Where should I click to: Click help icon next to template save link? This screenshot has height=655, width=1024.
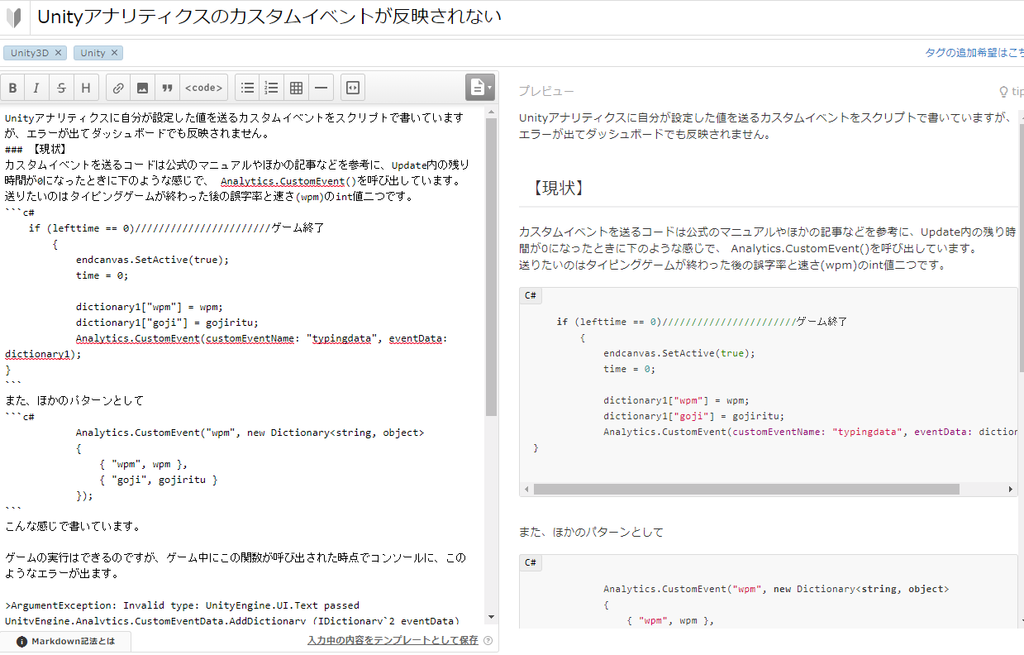click(488, 641)
